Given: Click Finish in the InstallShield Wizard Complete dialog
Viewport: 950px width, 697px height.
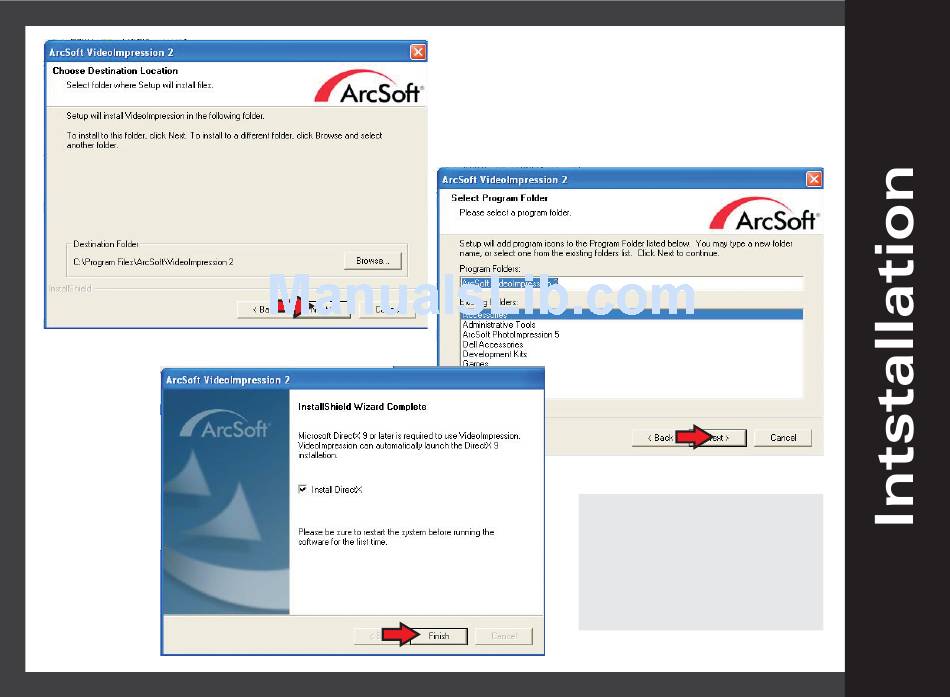Looking at the screenshot, I should pos(439,636).
